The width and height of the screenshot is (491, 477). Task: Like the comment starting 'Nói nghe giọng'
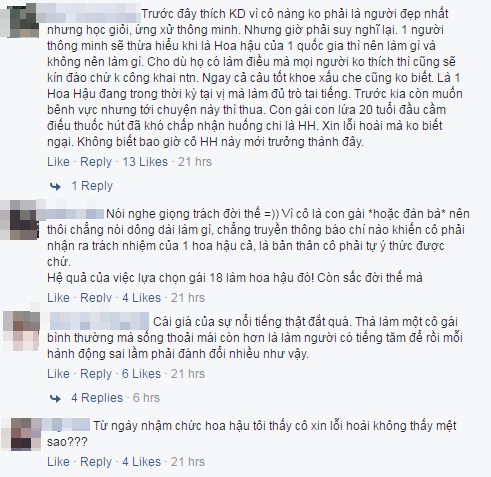click(58, 298)
